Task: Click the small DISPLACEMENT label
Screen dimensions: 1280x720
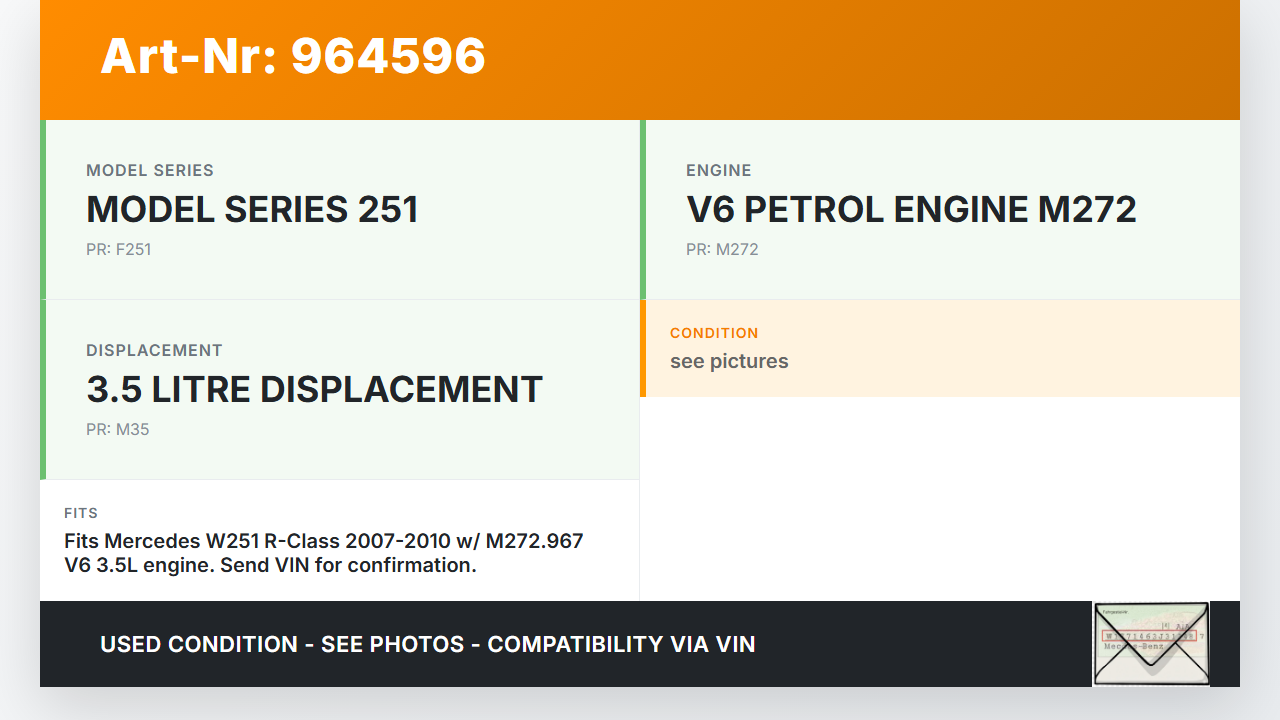Action: (154, 351)
